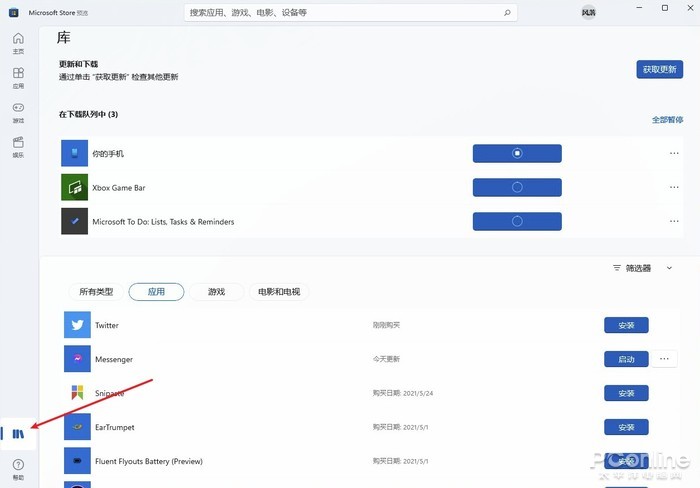The height and width of the screenshot is (488, 700).
Task: Stop the Your Phone download
Action: pos(517,153)
